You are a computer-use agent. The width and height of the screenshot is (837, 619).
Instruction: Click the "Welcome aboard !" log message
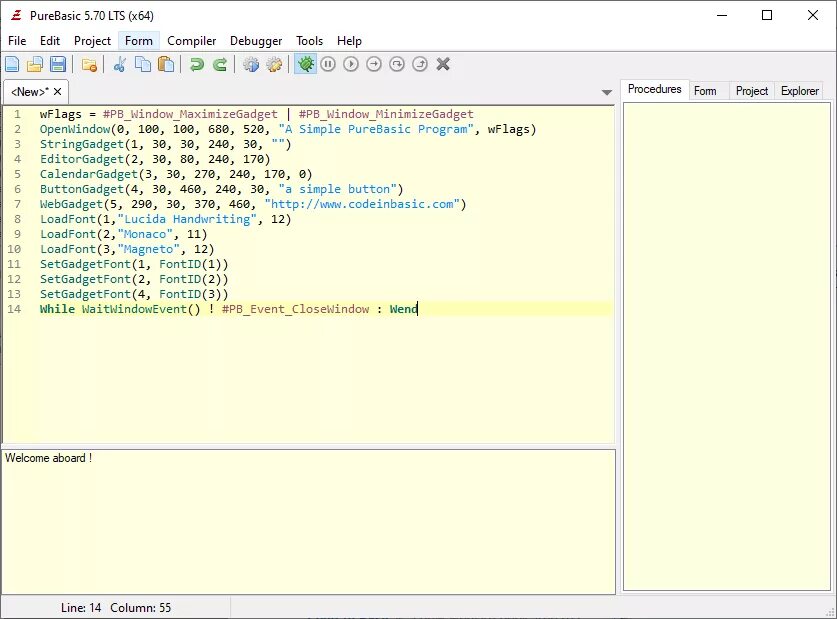pyautogui.click(x=49, y=458)
